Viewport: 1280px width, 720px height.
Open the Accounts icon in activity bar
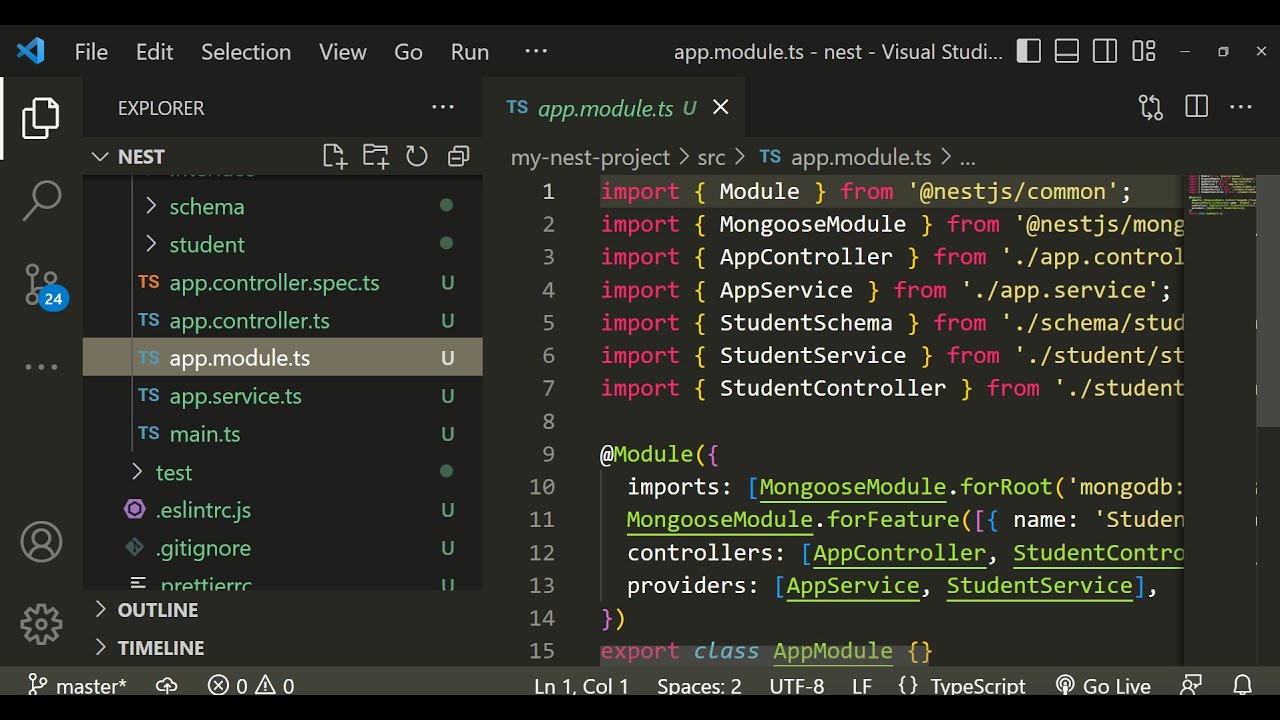point(41,542)
